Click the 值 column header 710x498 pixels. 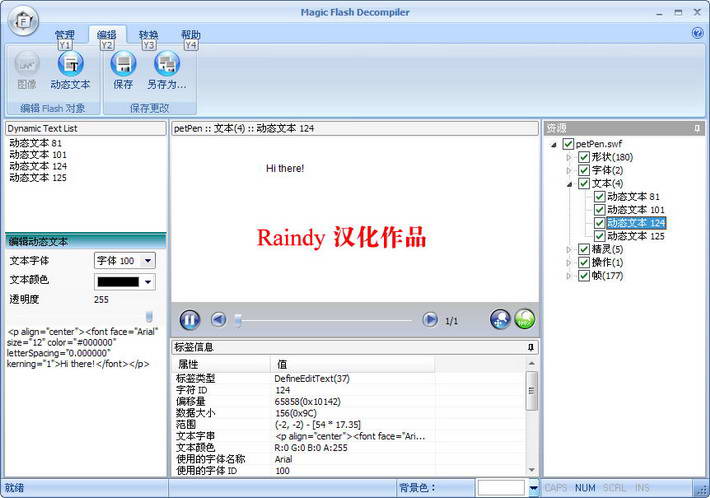tap(352, 364)
